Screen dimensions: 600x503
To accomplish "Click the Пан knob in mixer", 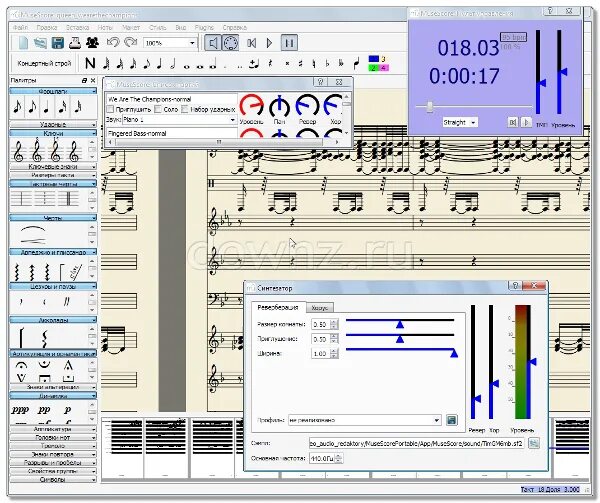I will click(280, 105).
